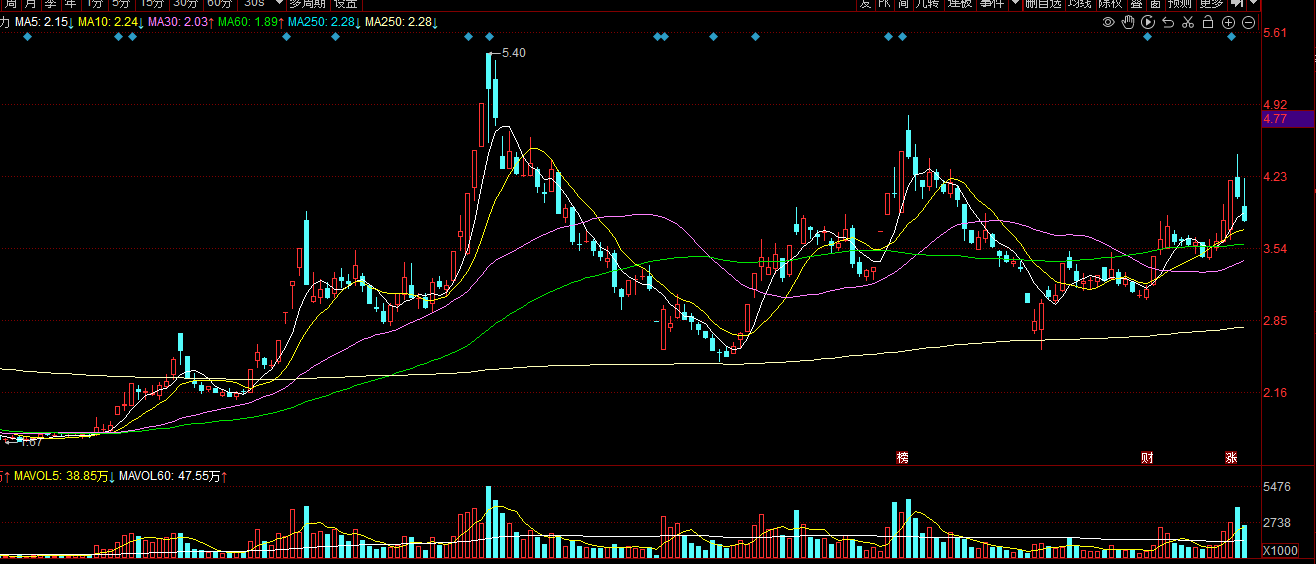
Task: Select the 60分 chart tab
Action: pyautogui.click(x=220, y=4)
